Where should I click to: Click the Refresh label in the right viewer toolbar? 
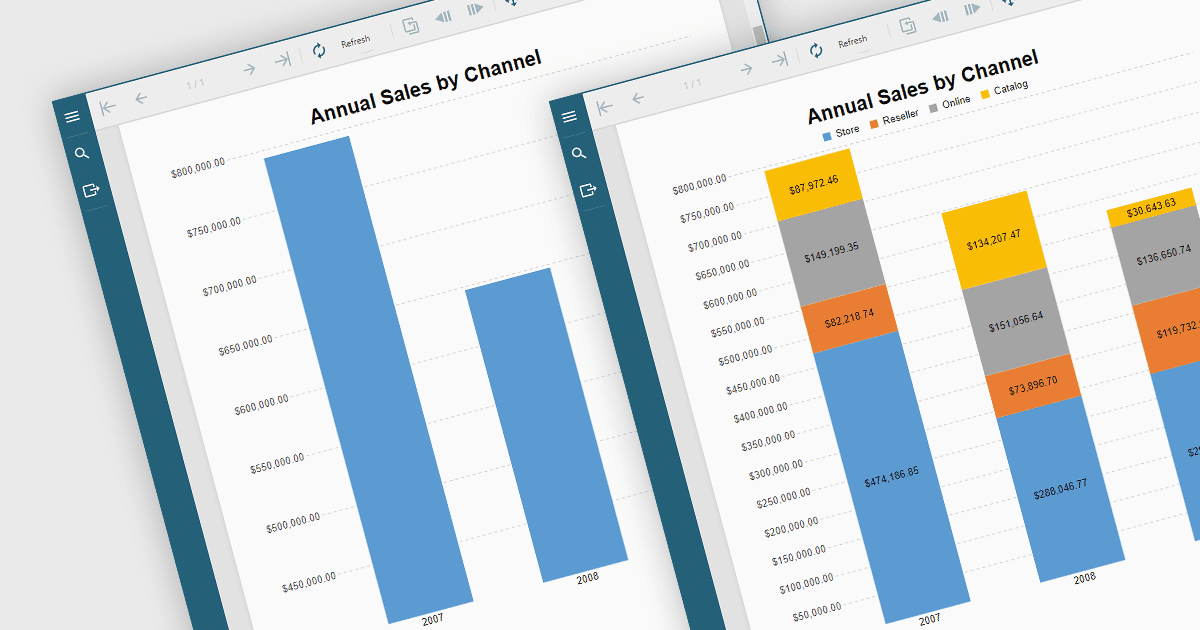(852, 42)
